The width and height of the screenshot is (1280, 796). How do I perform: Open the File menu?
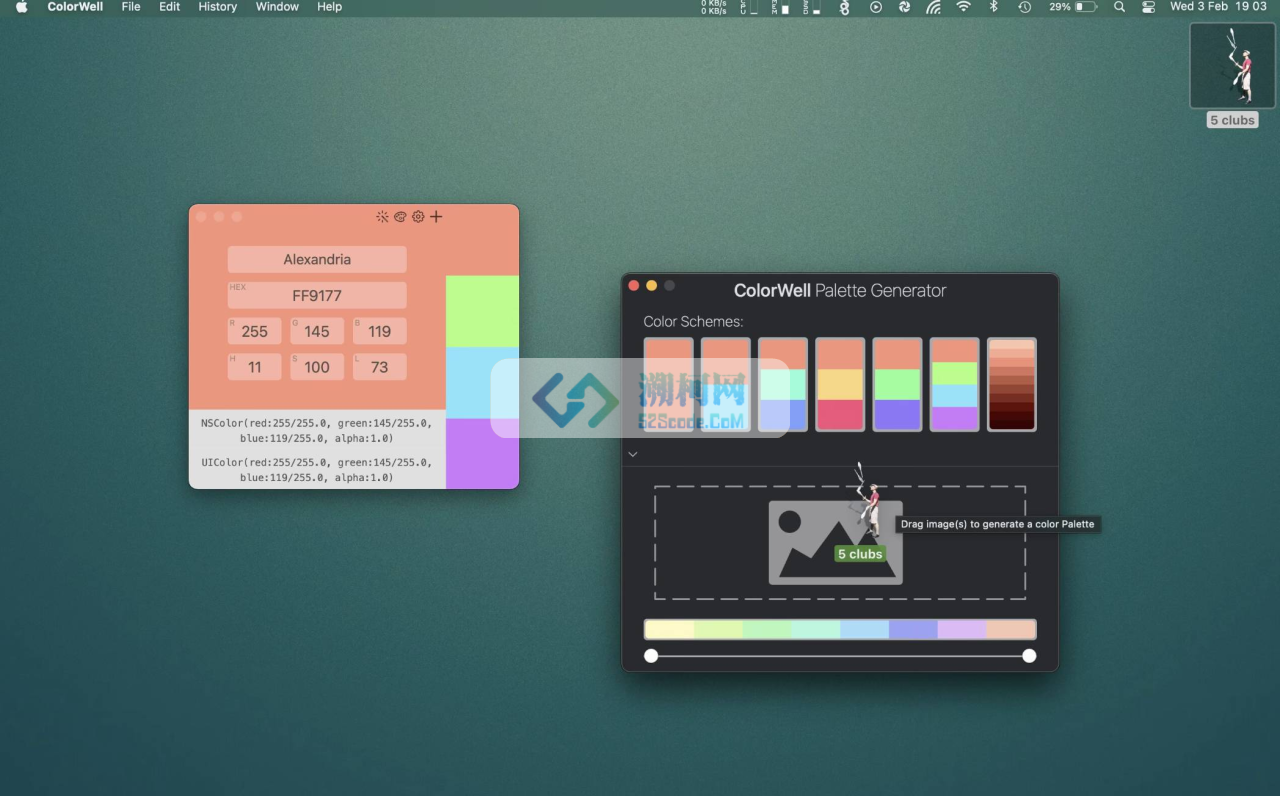click(131, 7)
